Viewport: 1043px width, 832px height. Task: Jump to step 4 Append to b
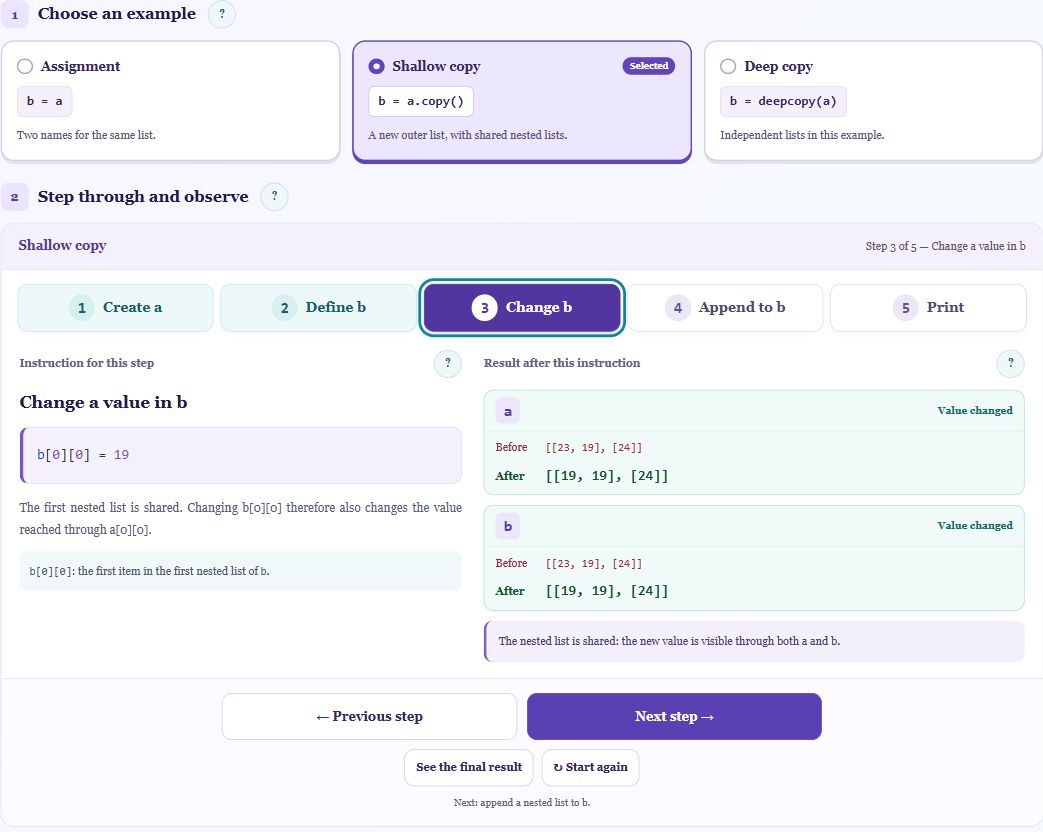[x=725, y=308]
